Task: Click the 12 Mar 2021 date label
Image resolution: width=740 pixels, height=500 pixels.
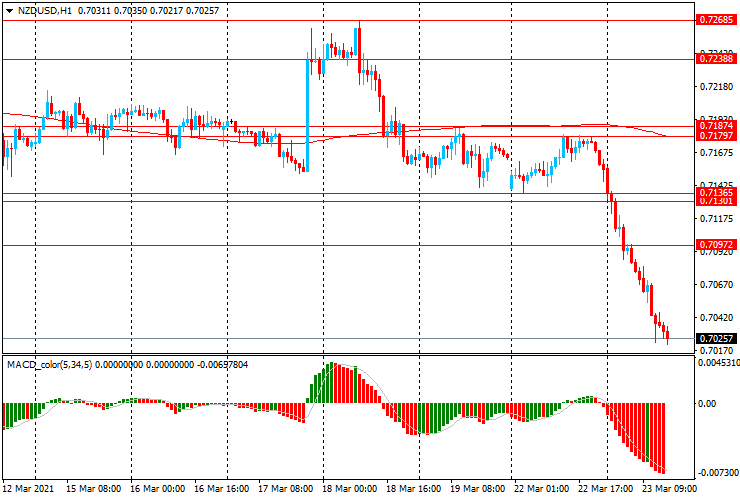Action: (28, 490)
